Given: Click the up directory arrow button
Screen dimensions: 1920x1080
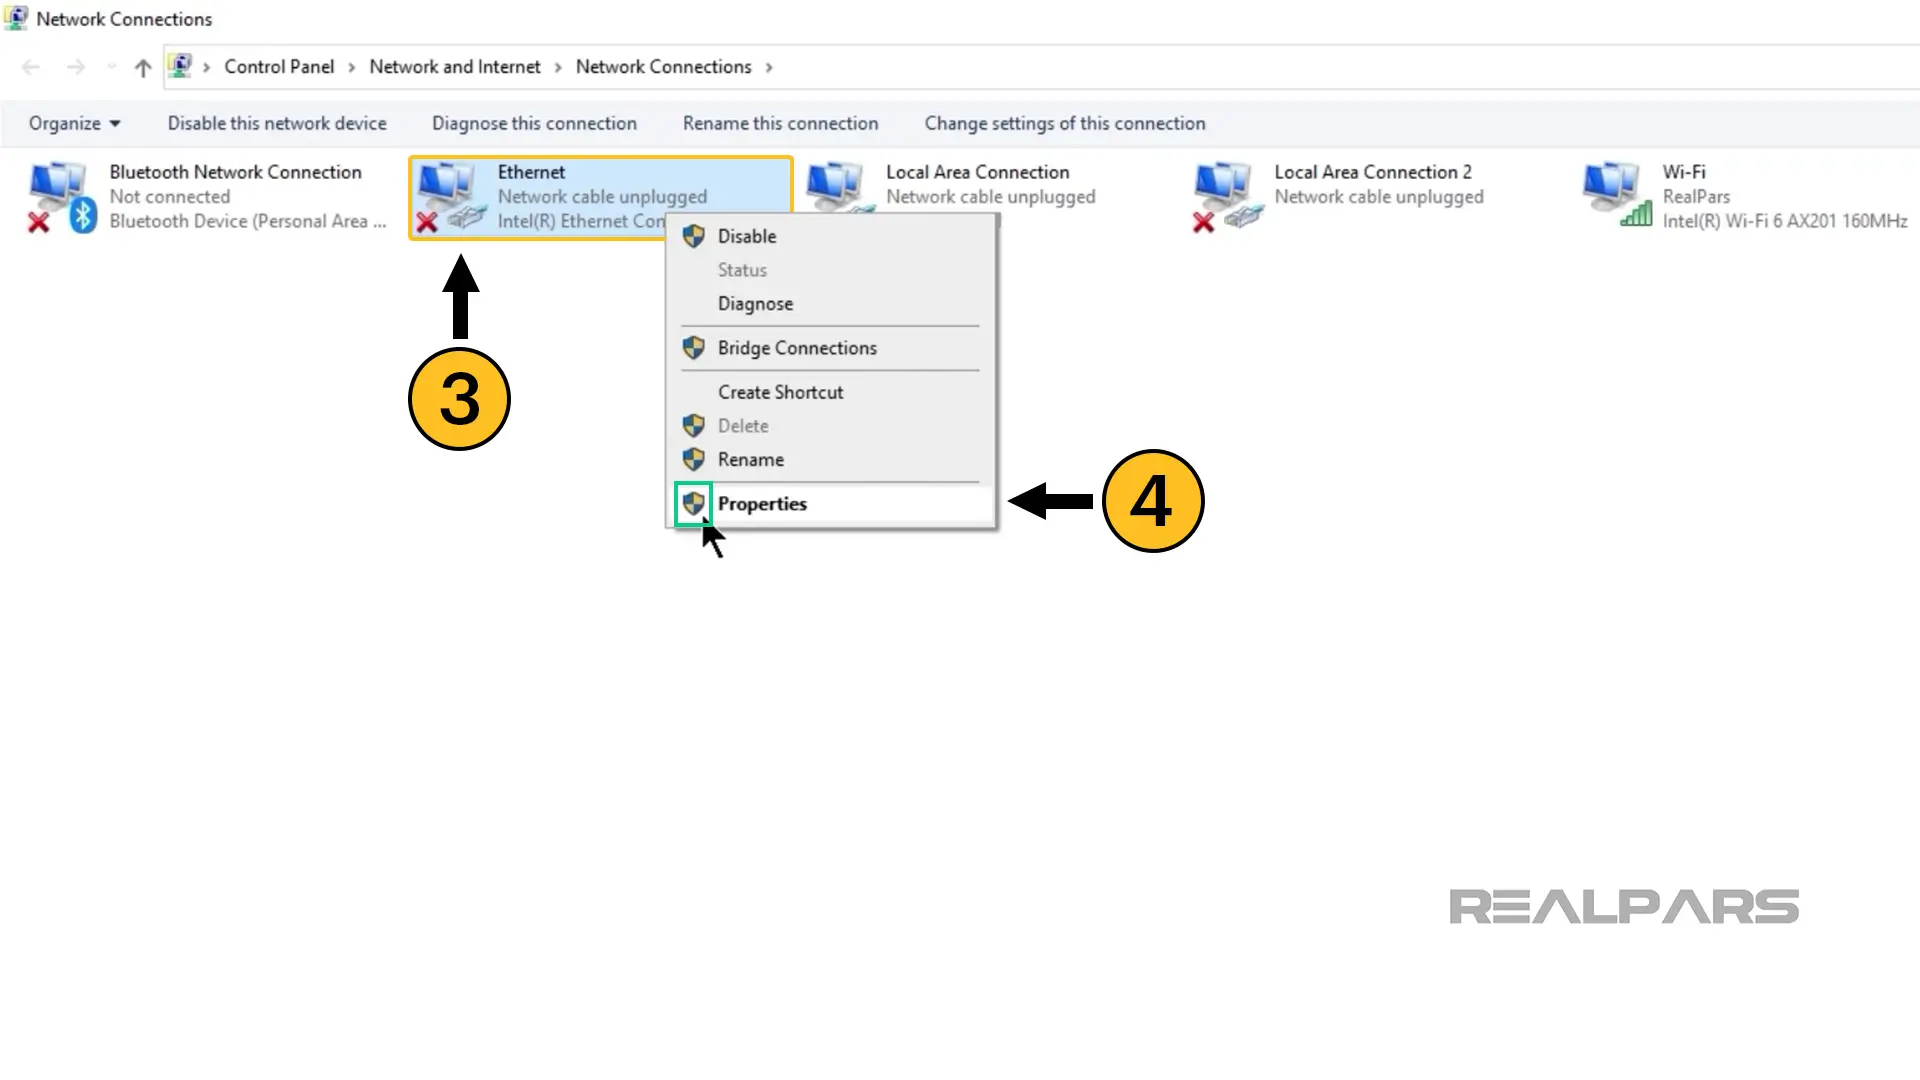Looking at the screenshot, I should (141, 67).
